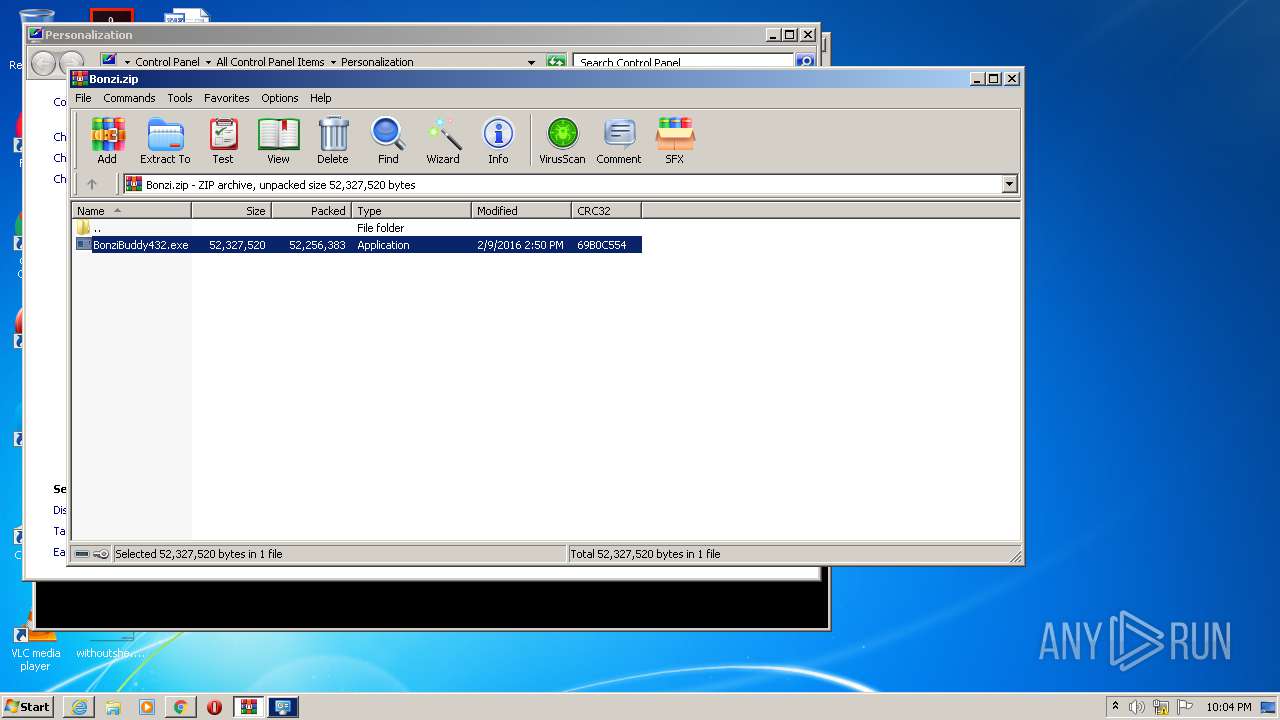The height and width of the screenshot is (720, 1280).
Task: Open Windows Media Player from taskbar
Action: [x=147, y=707]
